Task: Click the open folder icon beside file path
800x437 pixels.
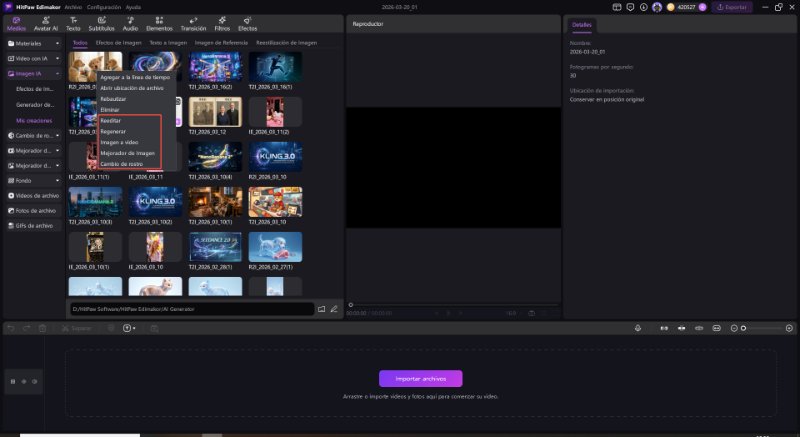Action: pos(322,309)
